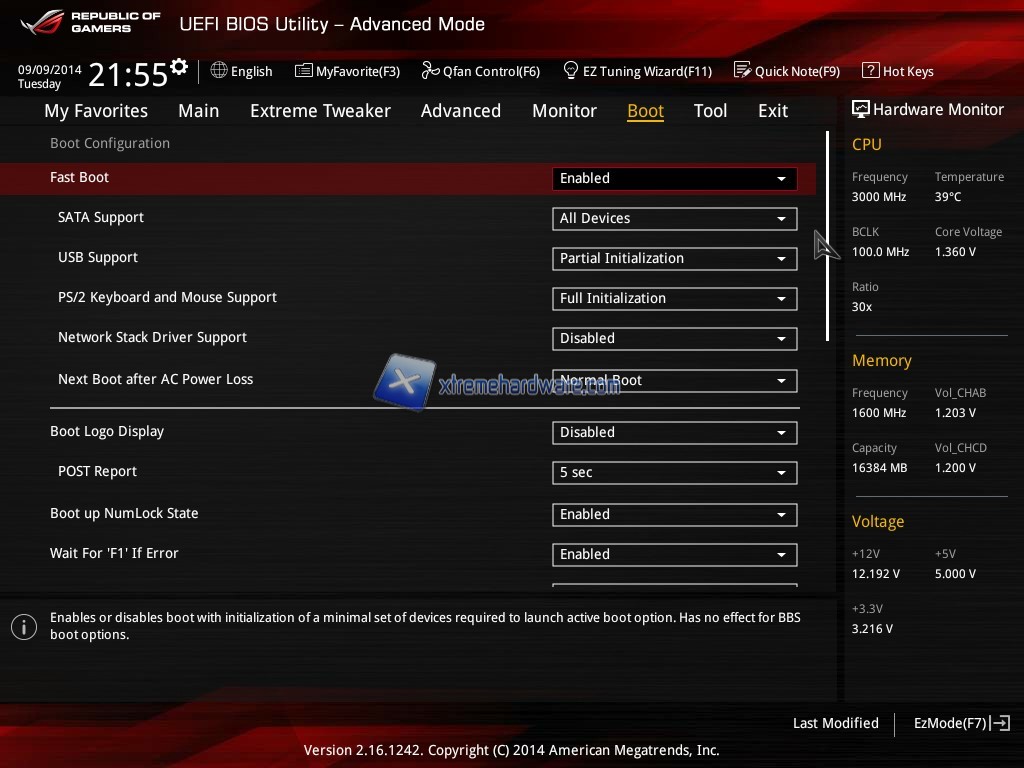Go to the Monitor tab
1024x768 pixels.
pyautogui.click(x=564, y=111)
